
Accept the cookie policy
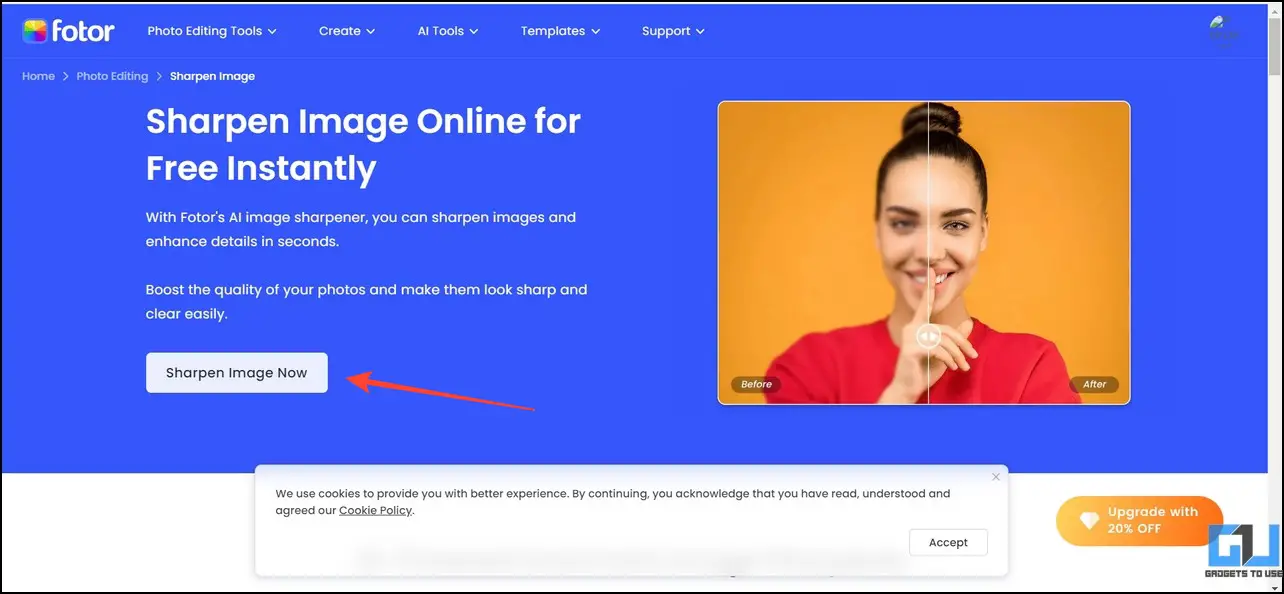click(x=948, y=542)
